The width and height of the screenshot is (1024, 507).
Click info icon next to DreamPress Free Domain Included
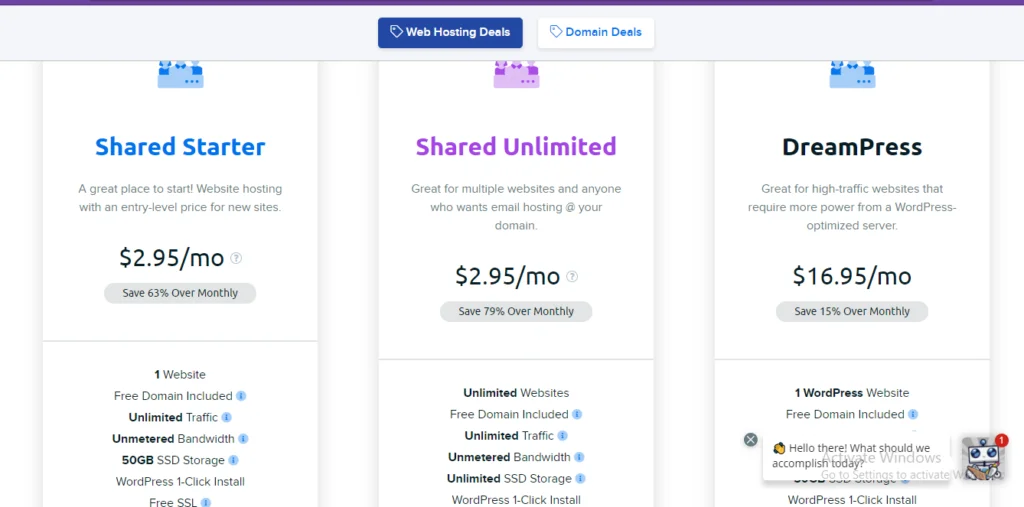coord(913,414)
